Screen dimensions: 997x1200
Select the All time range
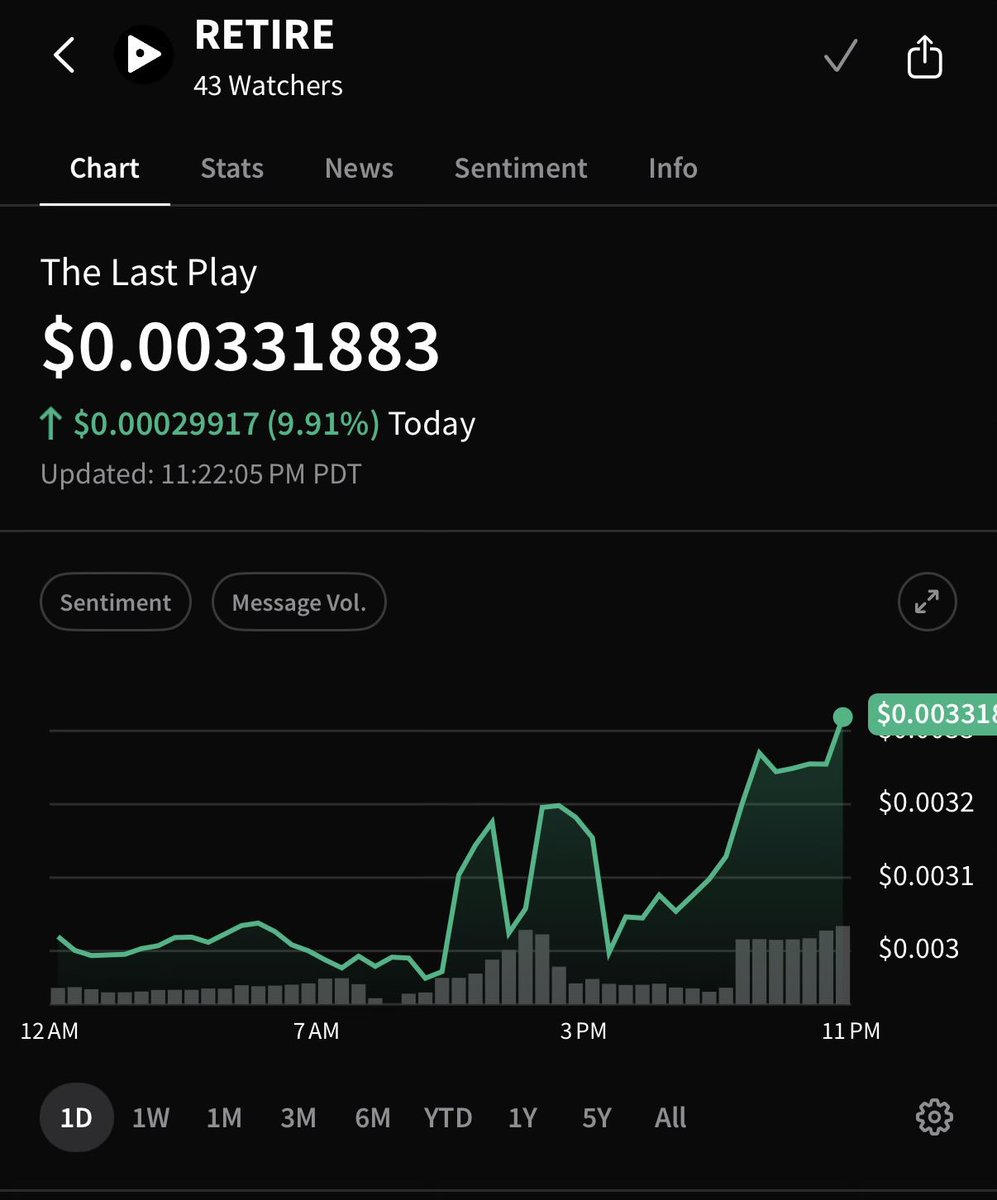(x=670, y=1117)
